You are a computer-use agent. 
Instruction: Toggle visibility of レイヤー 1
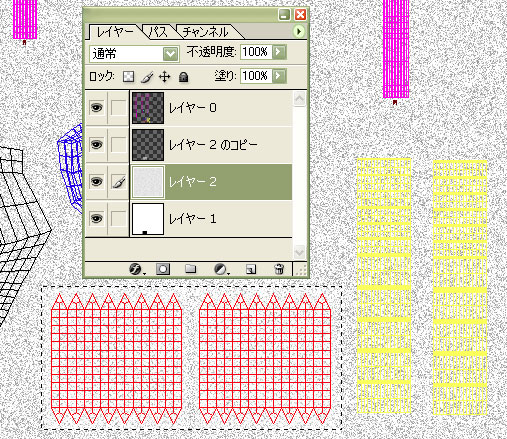tap(97, 219)
